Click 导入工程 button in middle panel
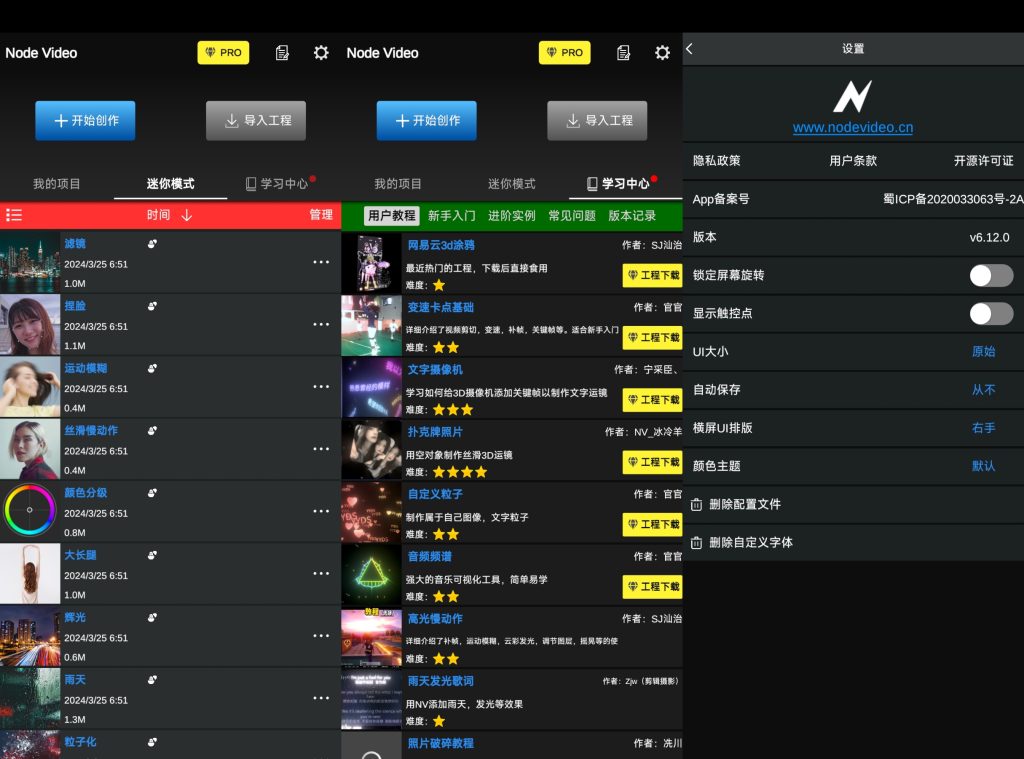This screenshot has height=759, width=1024. [x=598, y=120]
